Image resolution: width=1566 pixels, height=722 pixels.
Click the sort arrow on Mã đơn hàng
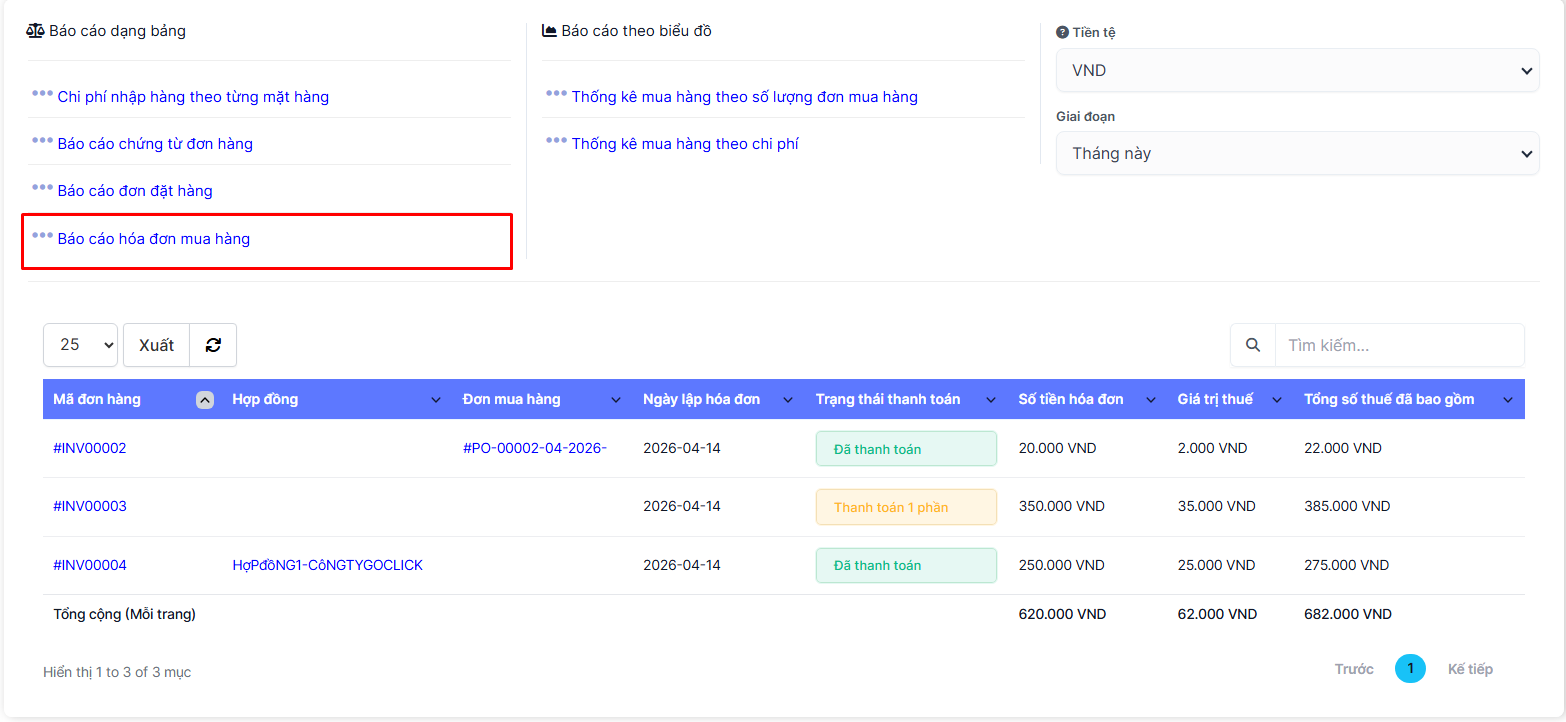click(204, 400)
